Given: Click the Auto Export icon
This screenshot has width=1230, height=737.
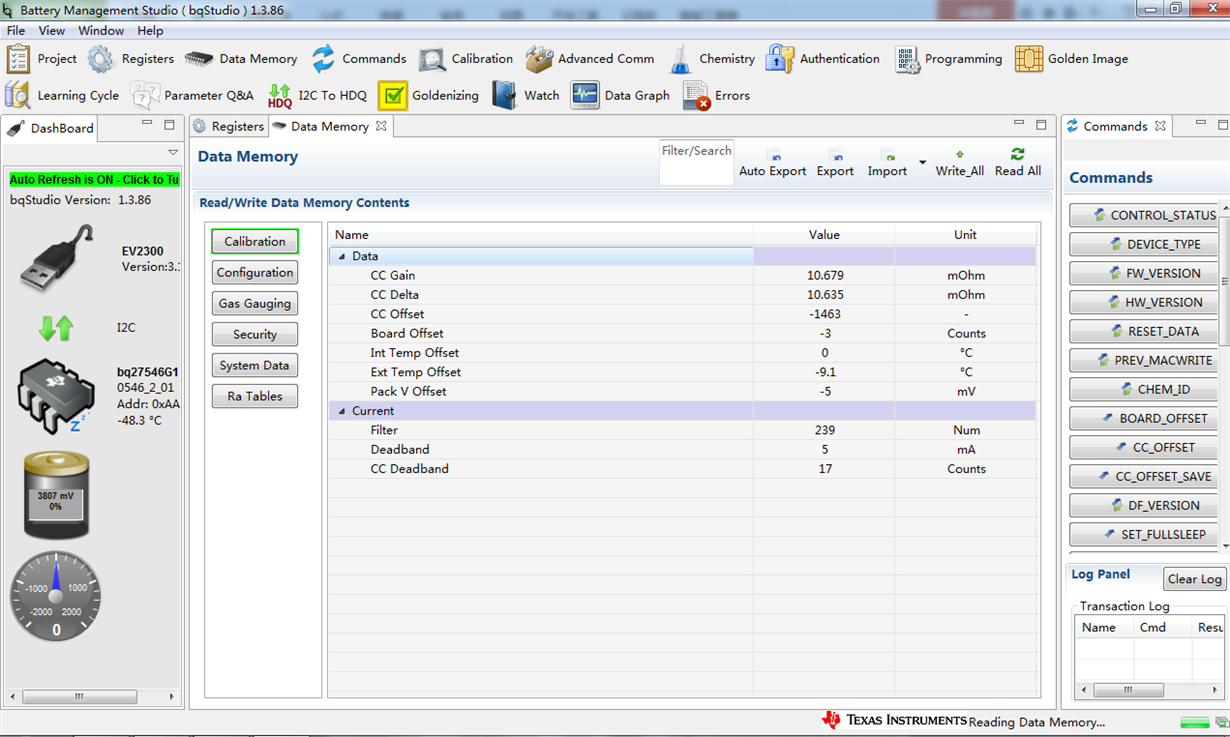Looking at the screenshot, I should pos(775,155).
